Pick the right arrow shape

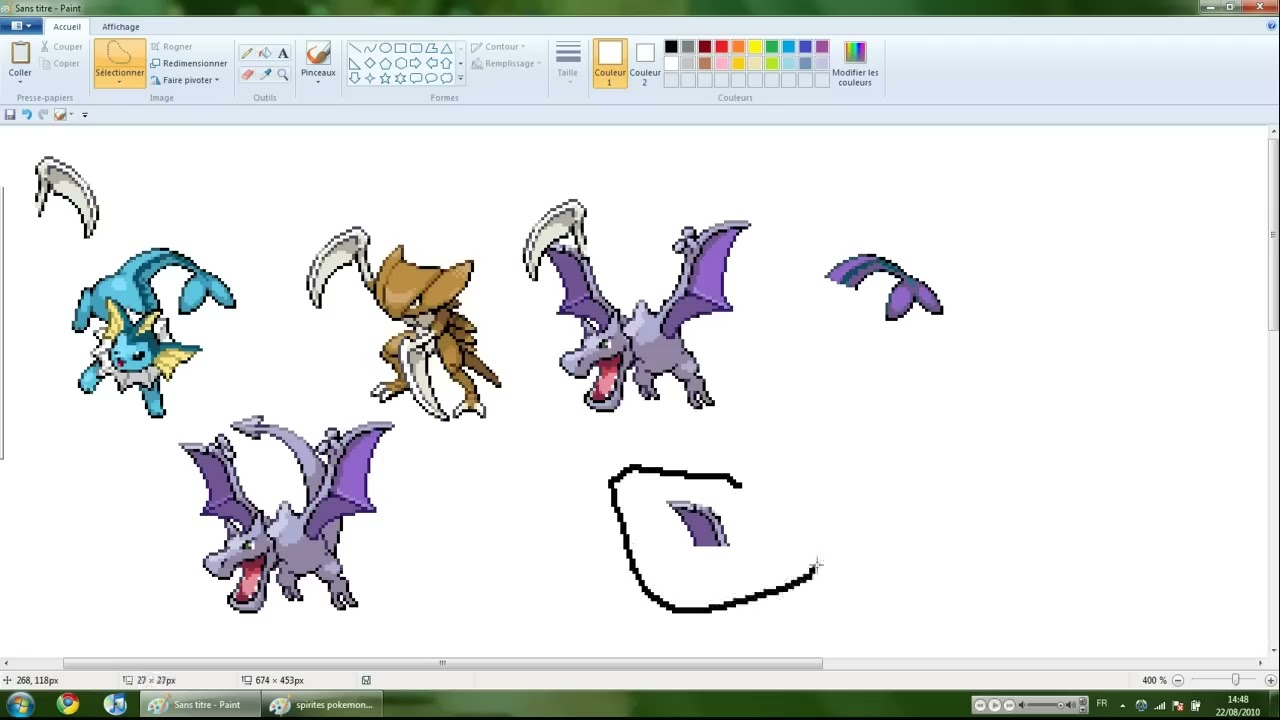[416, 63]
